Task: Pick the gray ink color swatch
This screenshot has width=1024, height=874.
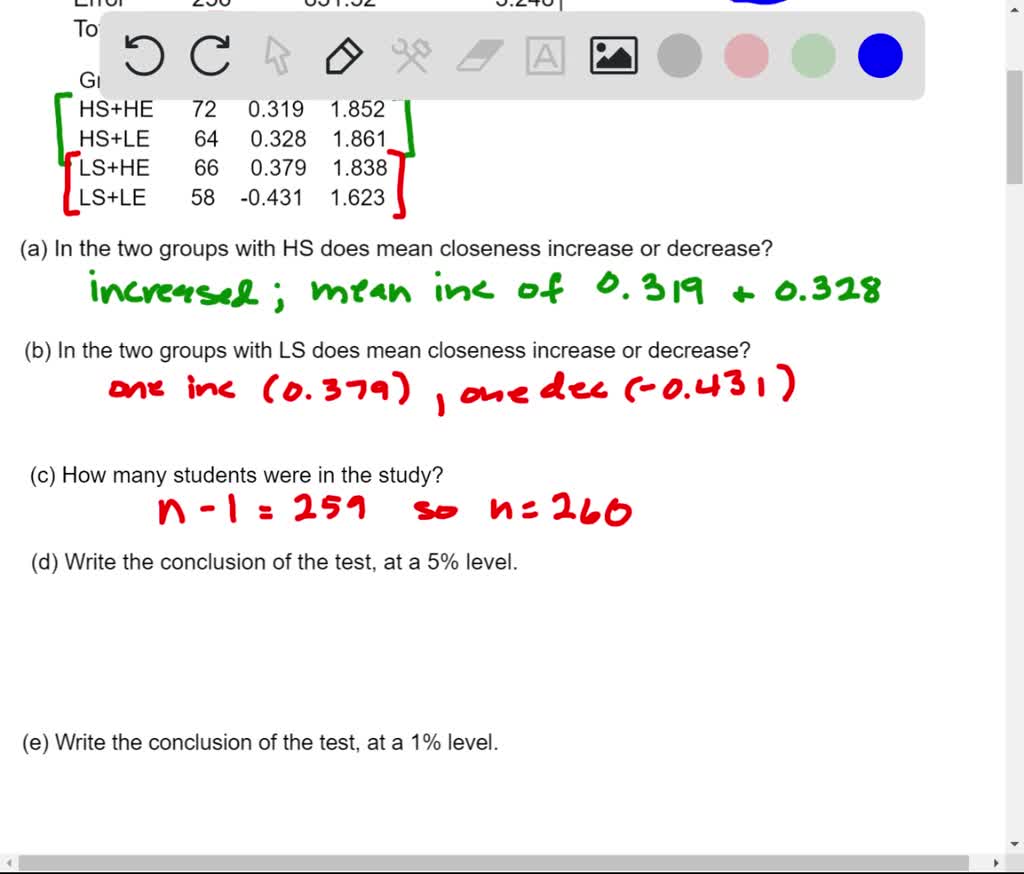Action: point(679,56)
